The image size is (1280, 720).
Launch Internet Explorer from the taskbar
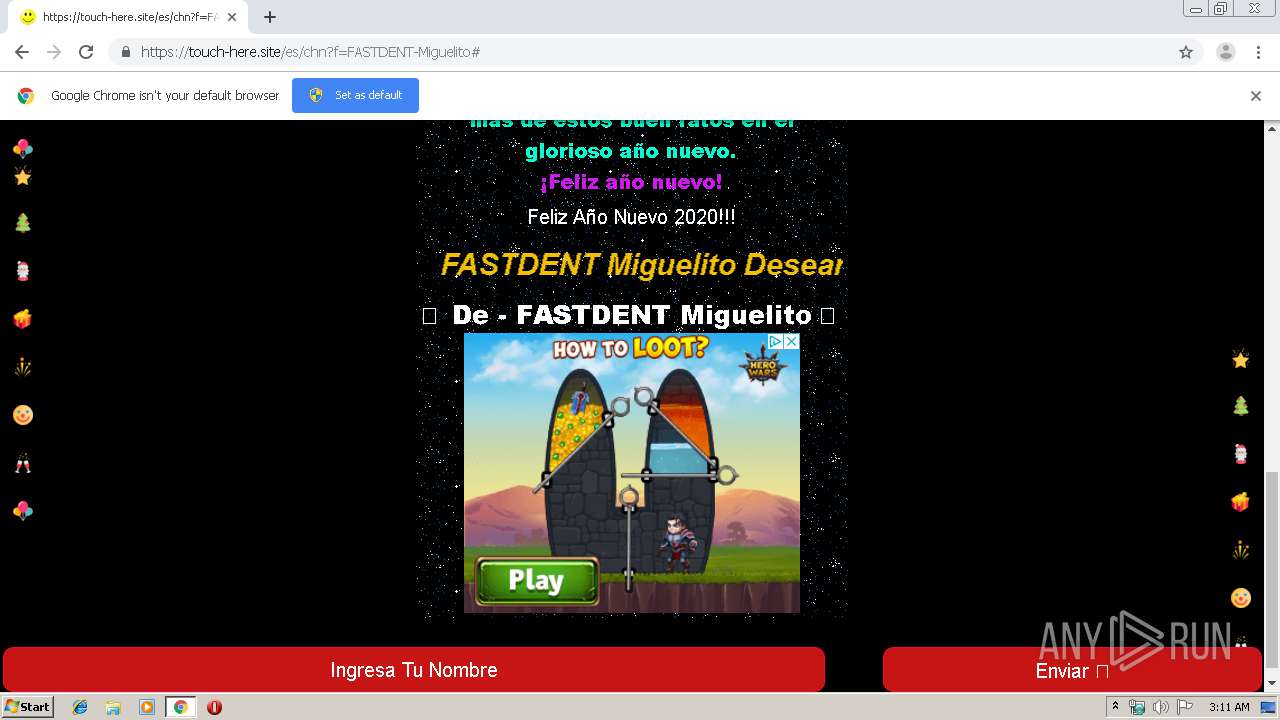tap(80, 707)
